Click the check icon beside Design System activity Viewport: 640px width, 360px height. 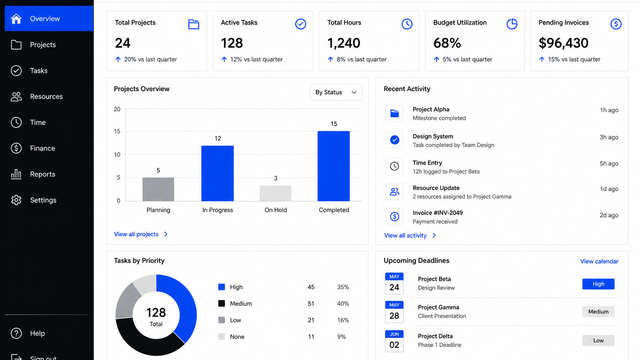coord(394,140)
